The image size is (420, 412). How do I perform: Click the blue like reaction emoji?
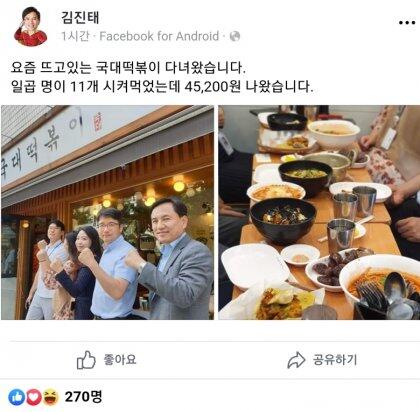(x=17, y=397)
